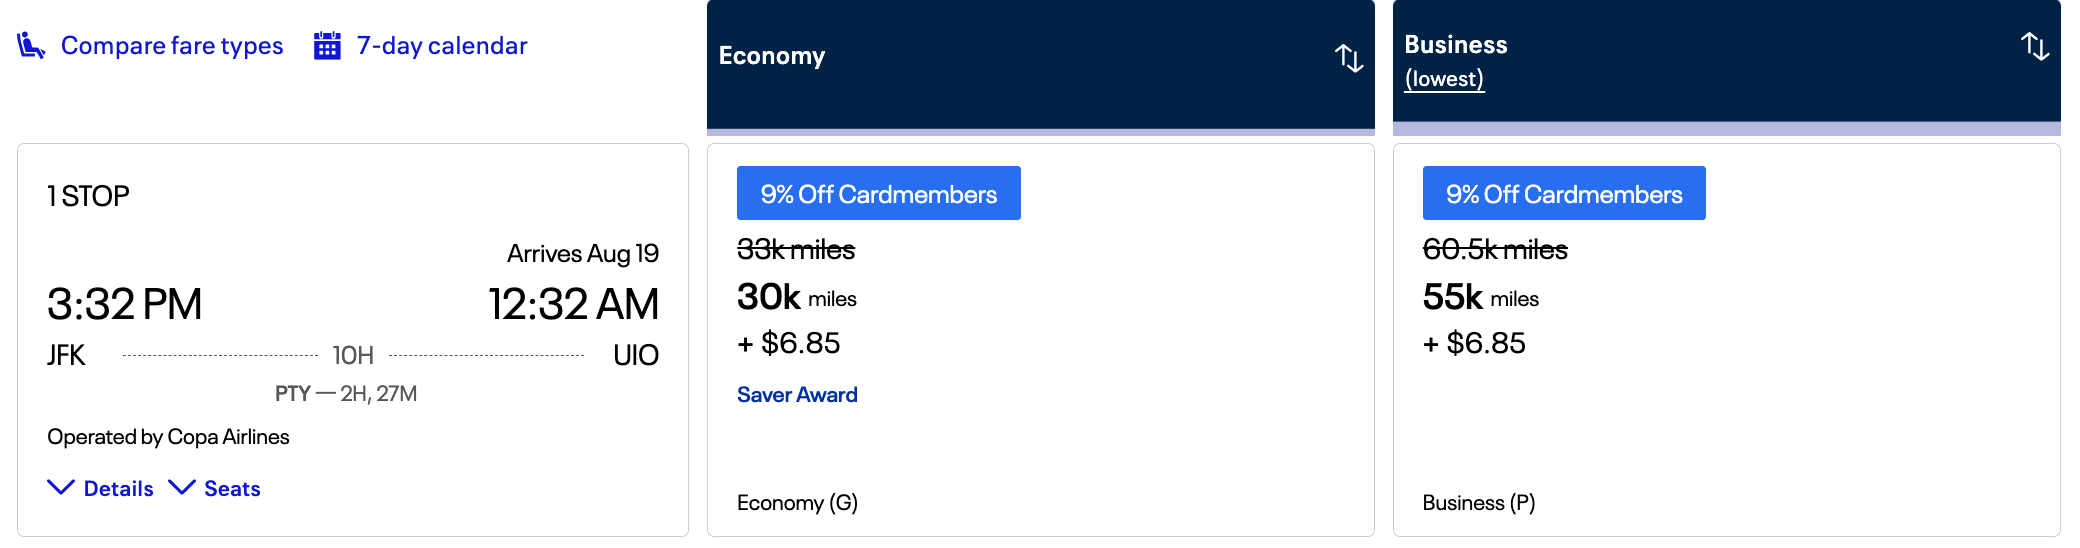Open the 7-day calendar link text
This screenshot has height=548, width=2080.
tap(442, 46)
